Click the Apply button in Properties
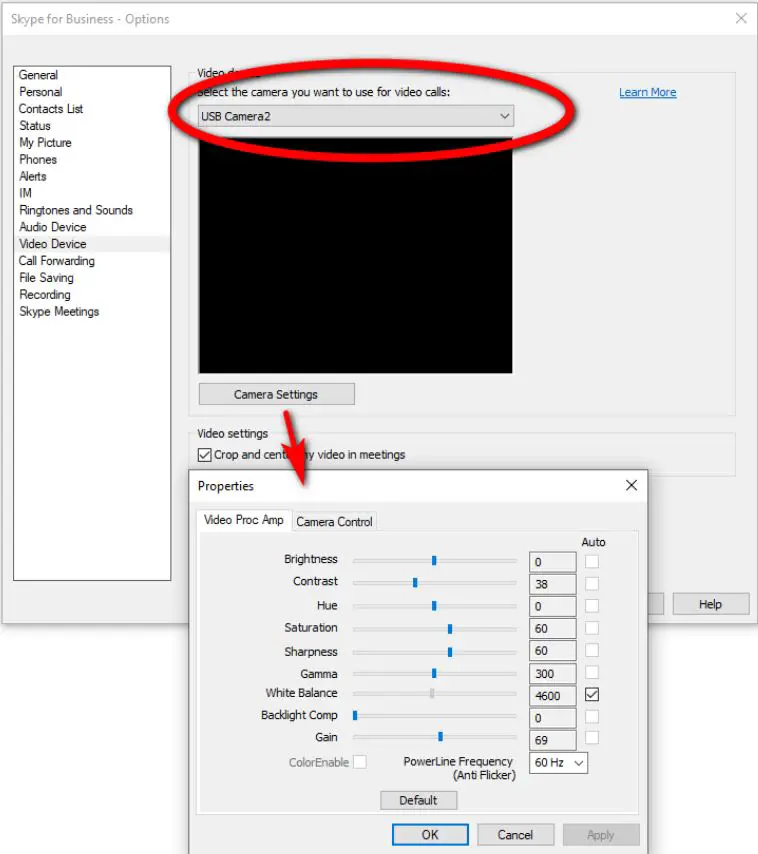 click(601, 835)
